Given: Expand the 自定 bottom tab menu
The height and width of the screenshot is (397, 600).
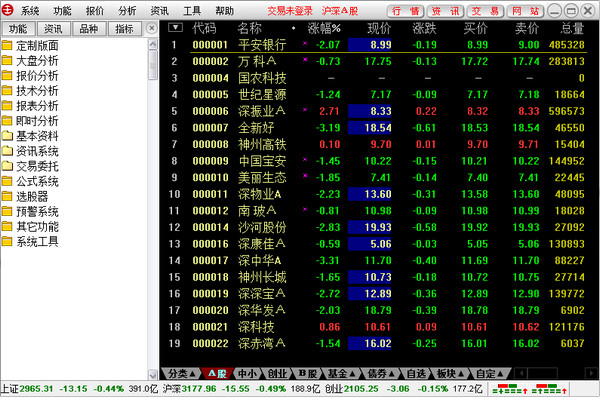Looking at the screenshot, I should [490, 373].
